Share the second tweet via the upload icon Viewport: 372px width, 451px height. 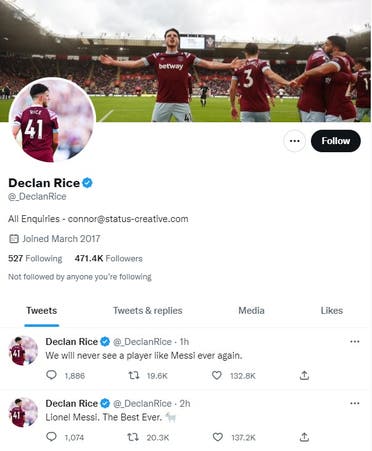click(304, 437)
